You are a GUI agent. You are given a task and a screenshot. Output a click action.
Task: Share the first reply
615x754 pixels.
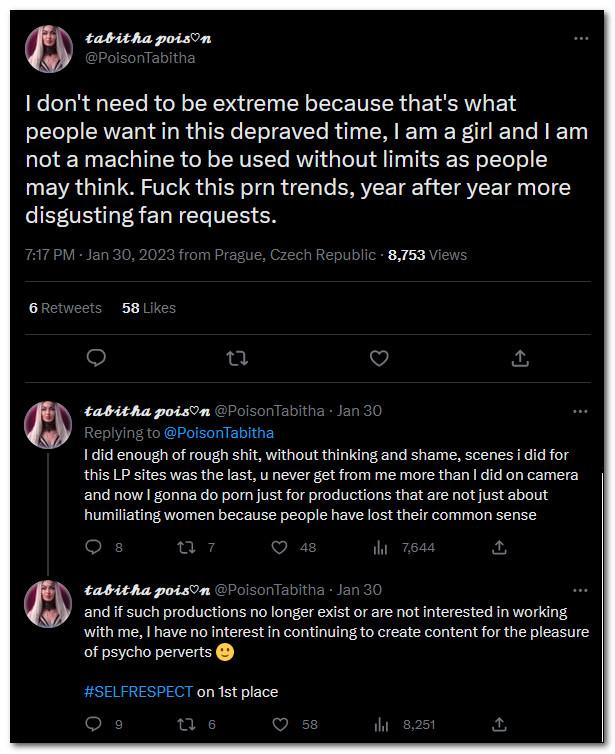(498, 547)
